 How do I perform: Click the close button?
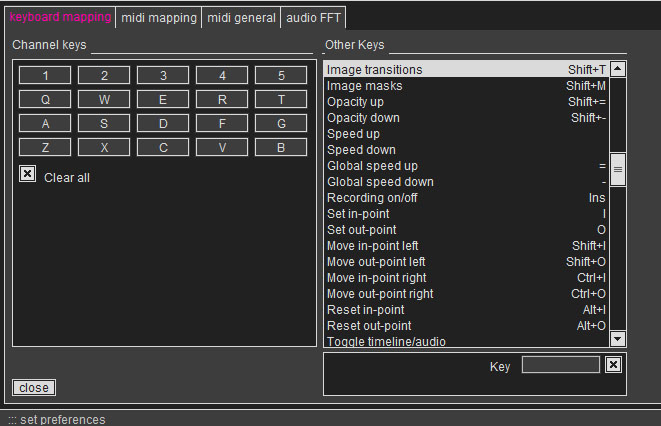[33, 388]
